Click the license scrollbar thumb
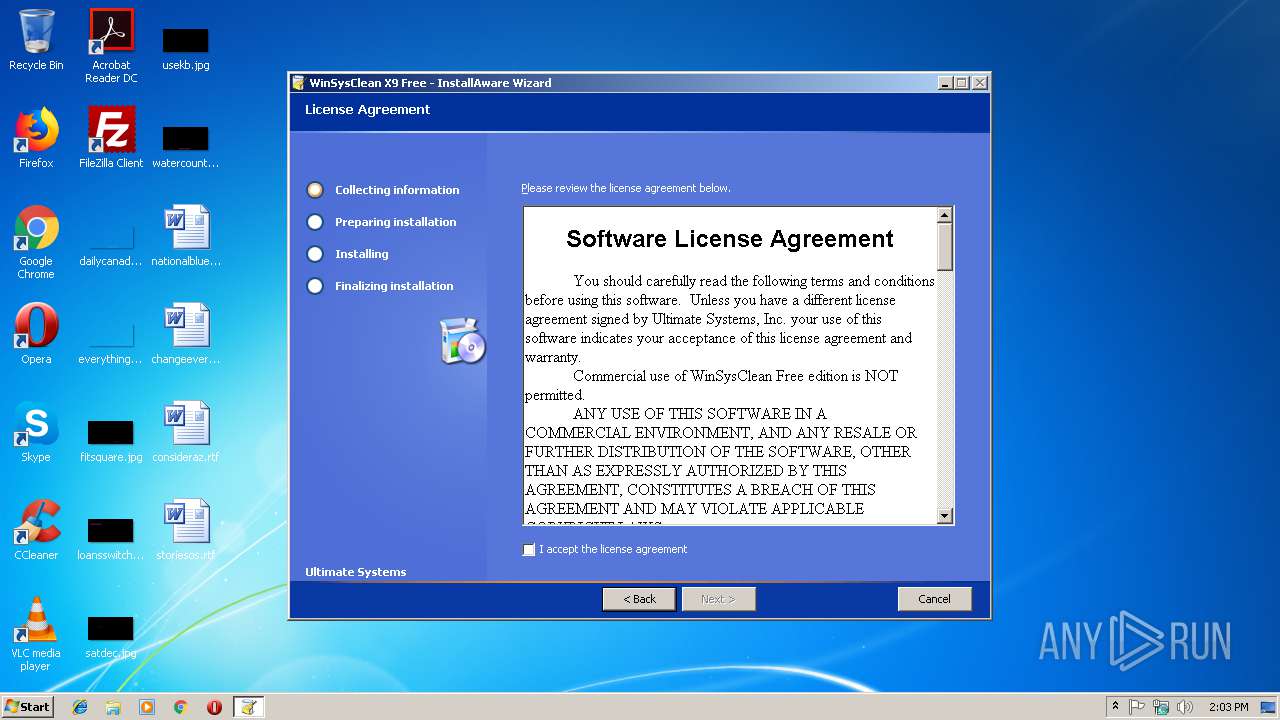 click(945, 246)
